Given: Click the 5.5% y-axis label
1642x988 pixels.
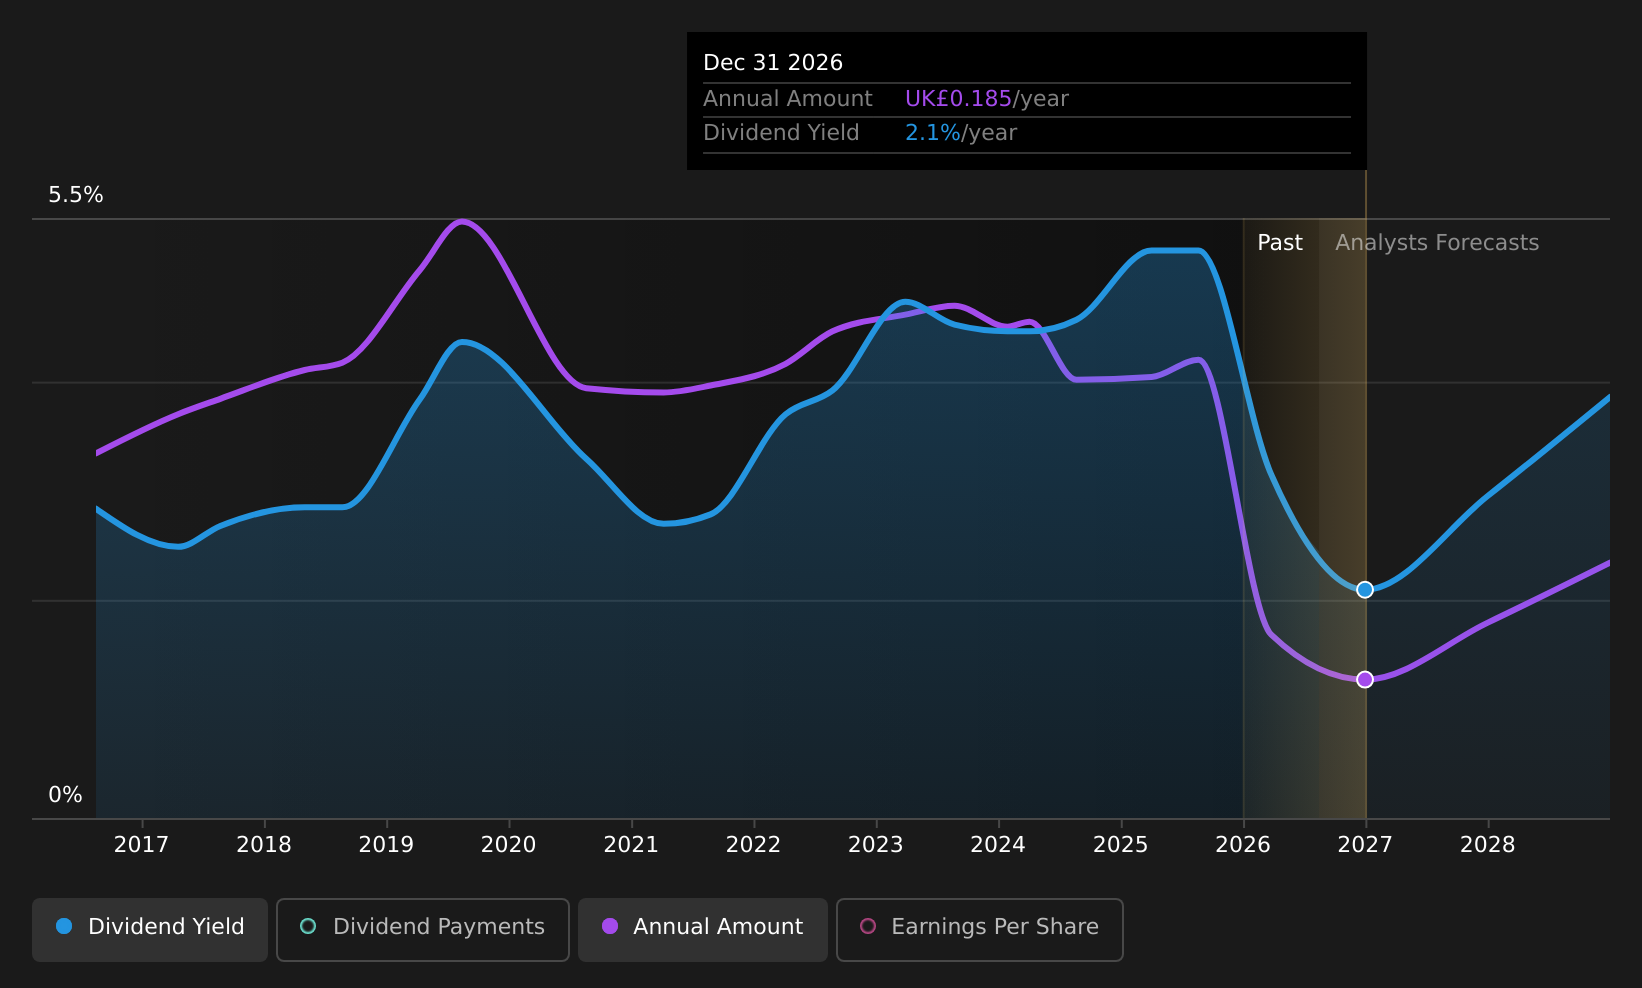Looking at the screenshot, I should pyautogui.click(x=76, y=195).
